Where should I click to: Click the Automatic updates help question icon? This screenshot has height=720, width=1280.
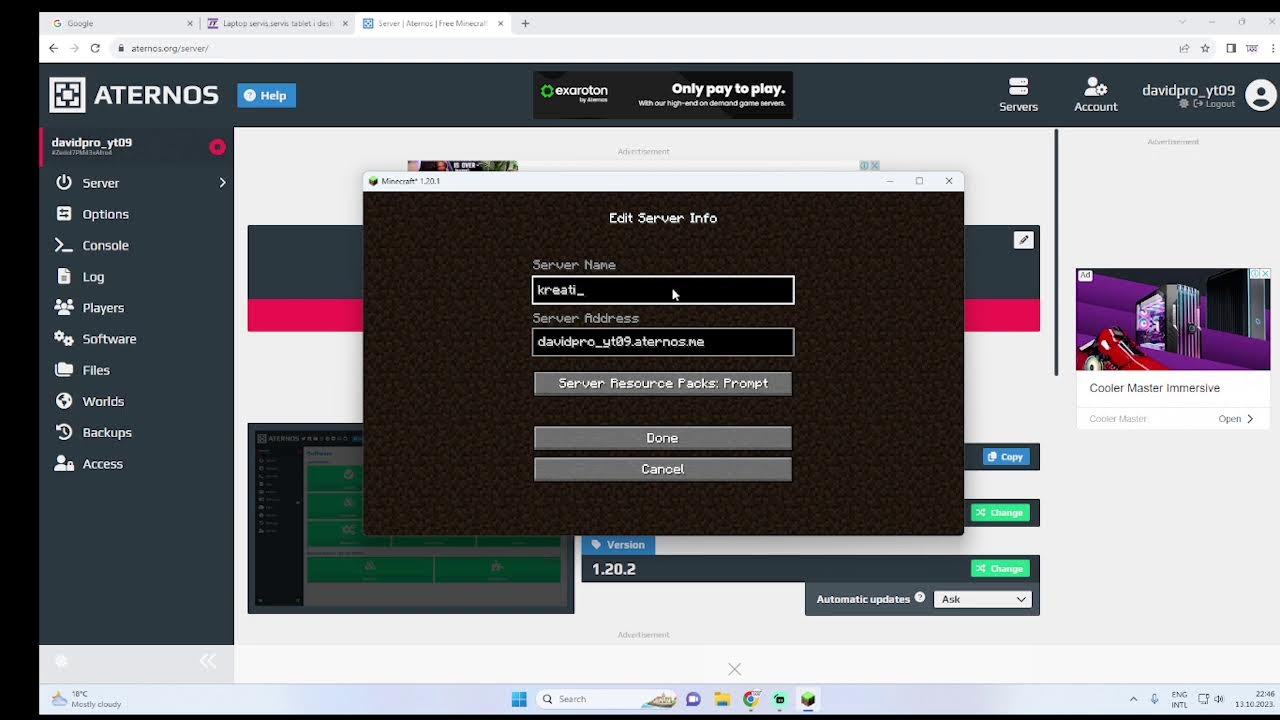click(x=920, y=598)
